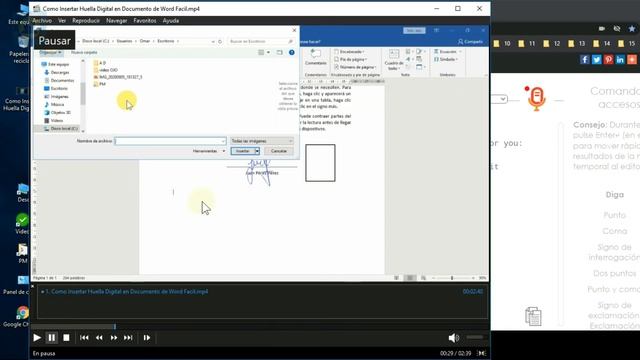Adjust the volume slider in the player
The image size is (640, 360).
pos(475,337)
